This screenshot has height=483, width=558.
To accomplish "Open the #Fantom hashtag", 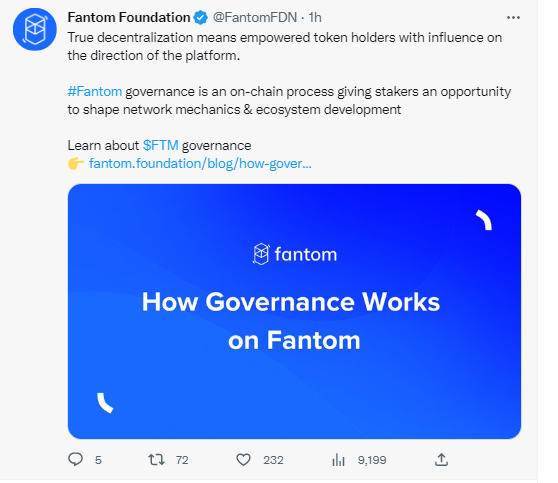I will 95,91.
